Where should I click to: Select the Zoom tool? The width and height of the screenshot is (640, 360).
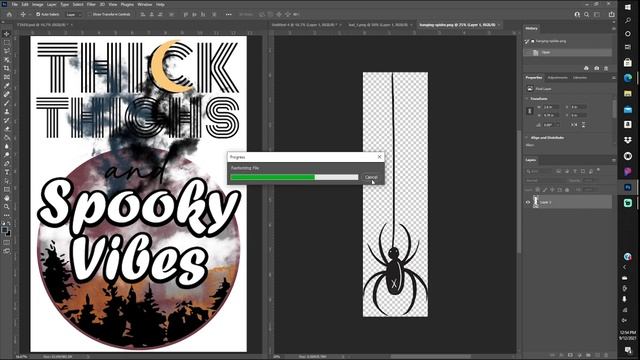(7, 207)
